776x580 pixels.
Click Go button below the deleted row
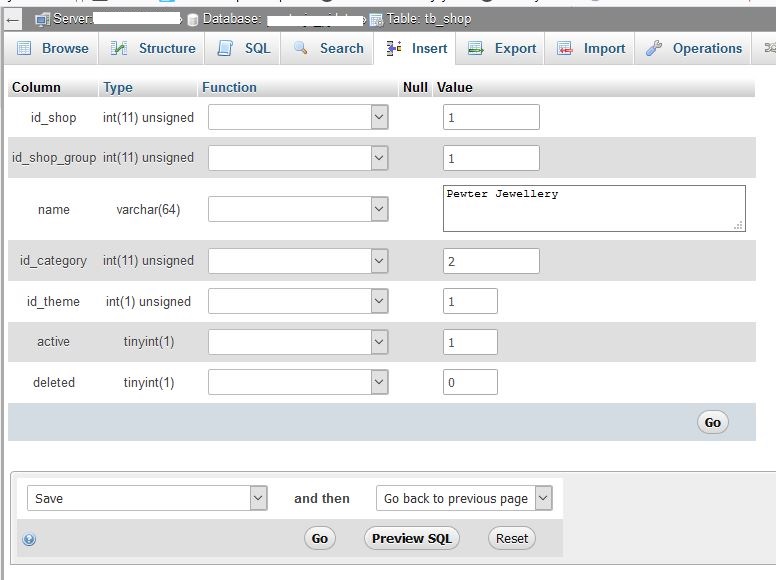[x=712, y=422]
